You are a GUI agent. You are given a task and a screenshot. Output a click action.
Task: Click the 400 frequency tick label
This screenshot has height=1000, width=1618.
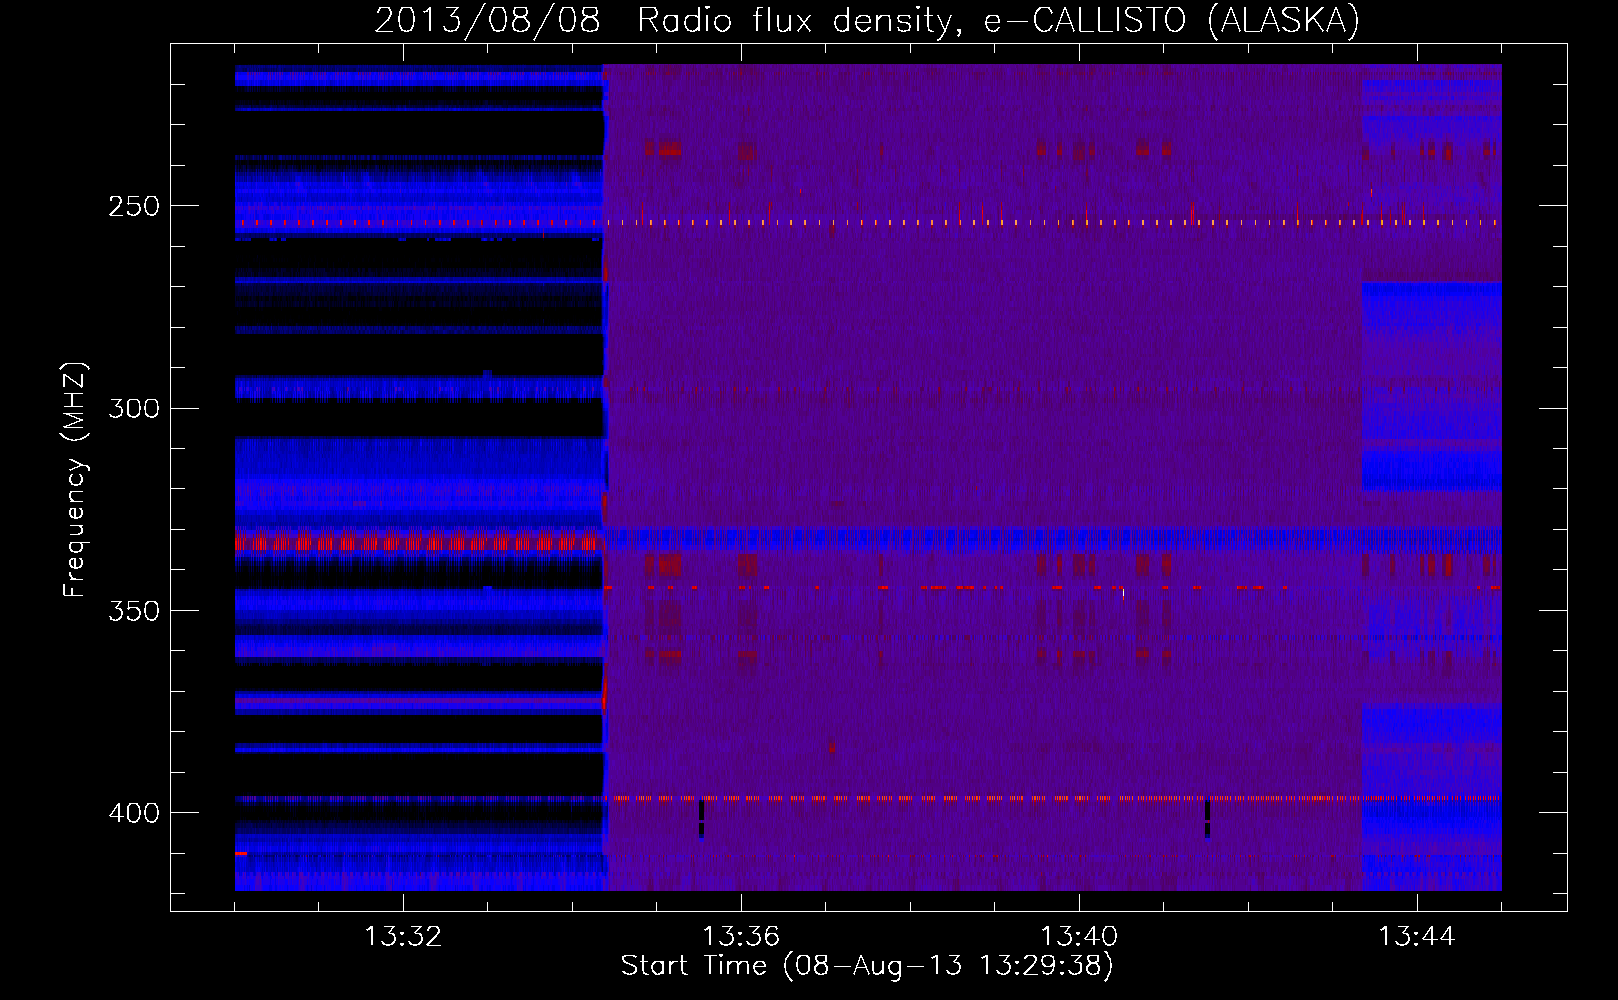tap(134, 813)
